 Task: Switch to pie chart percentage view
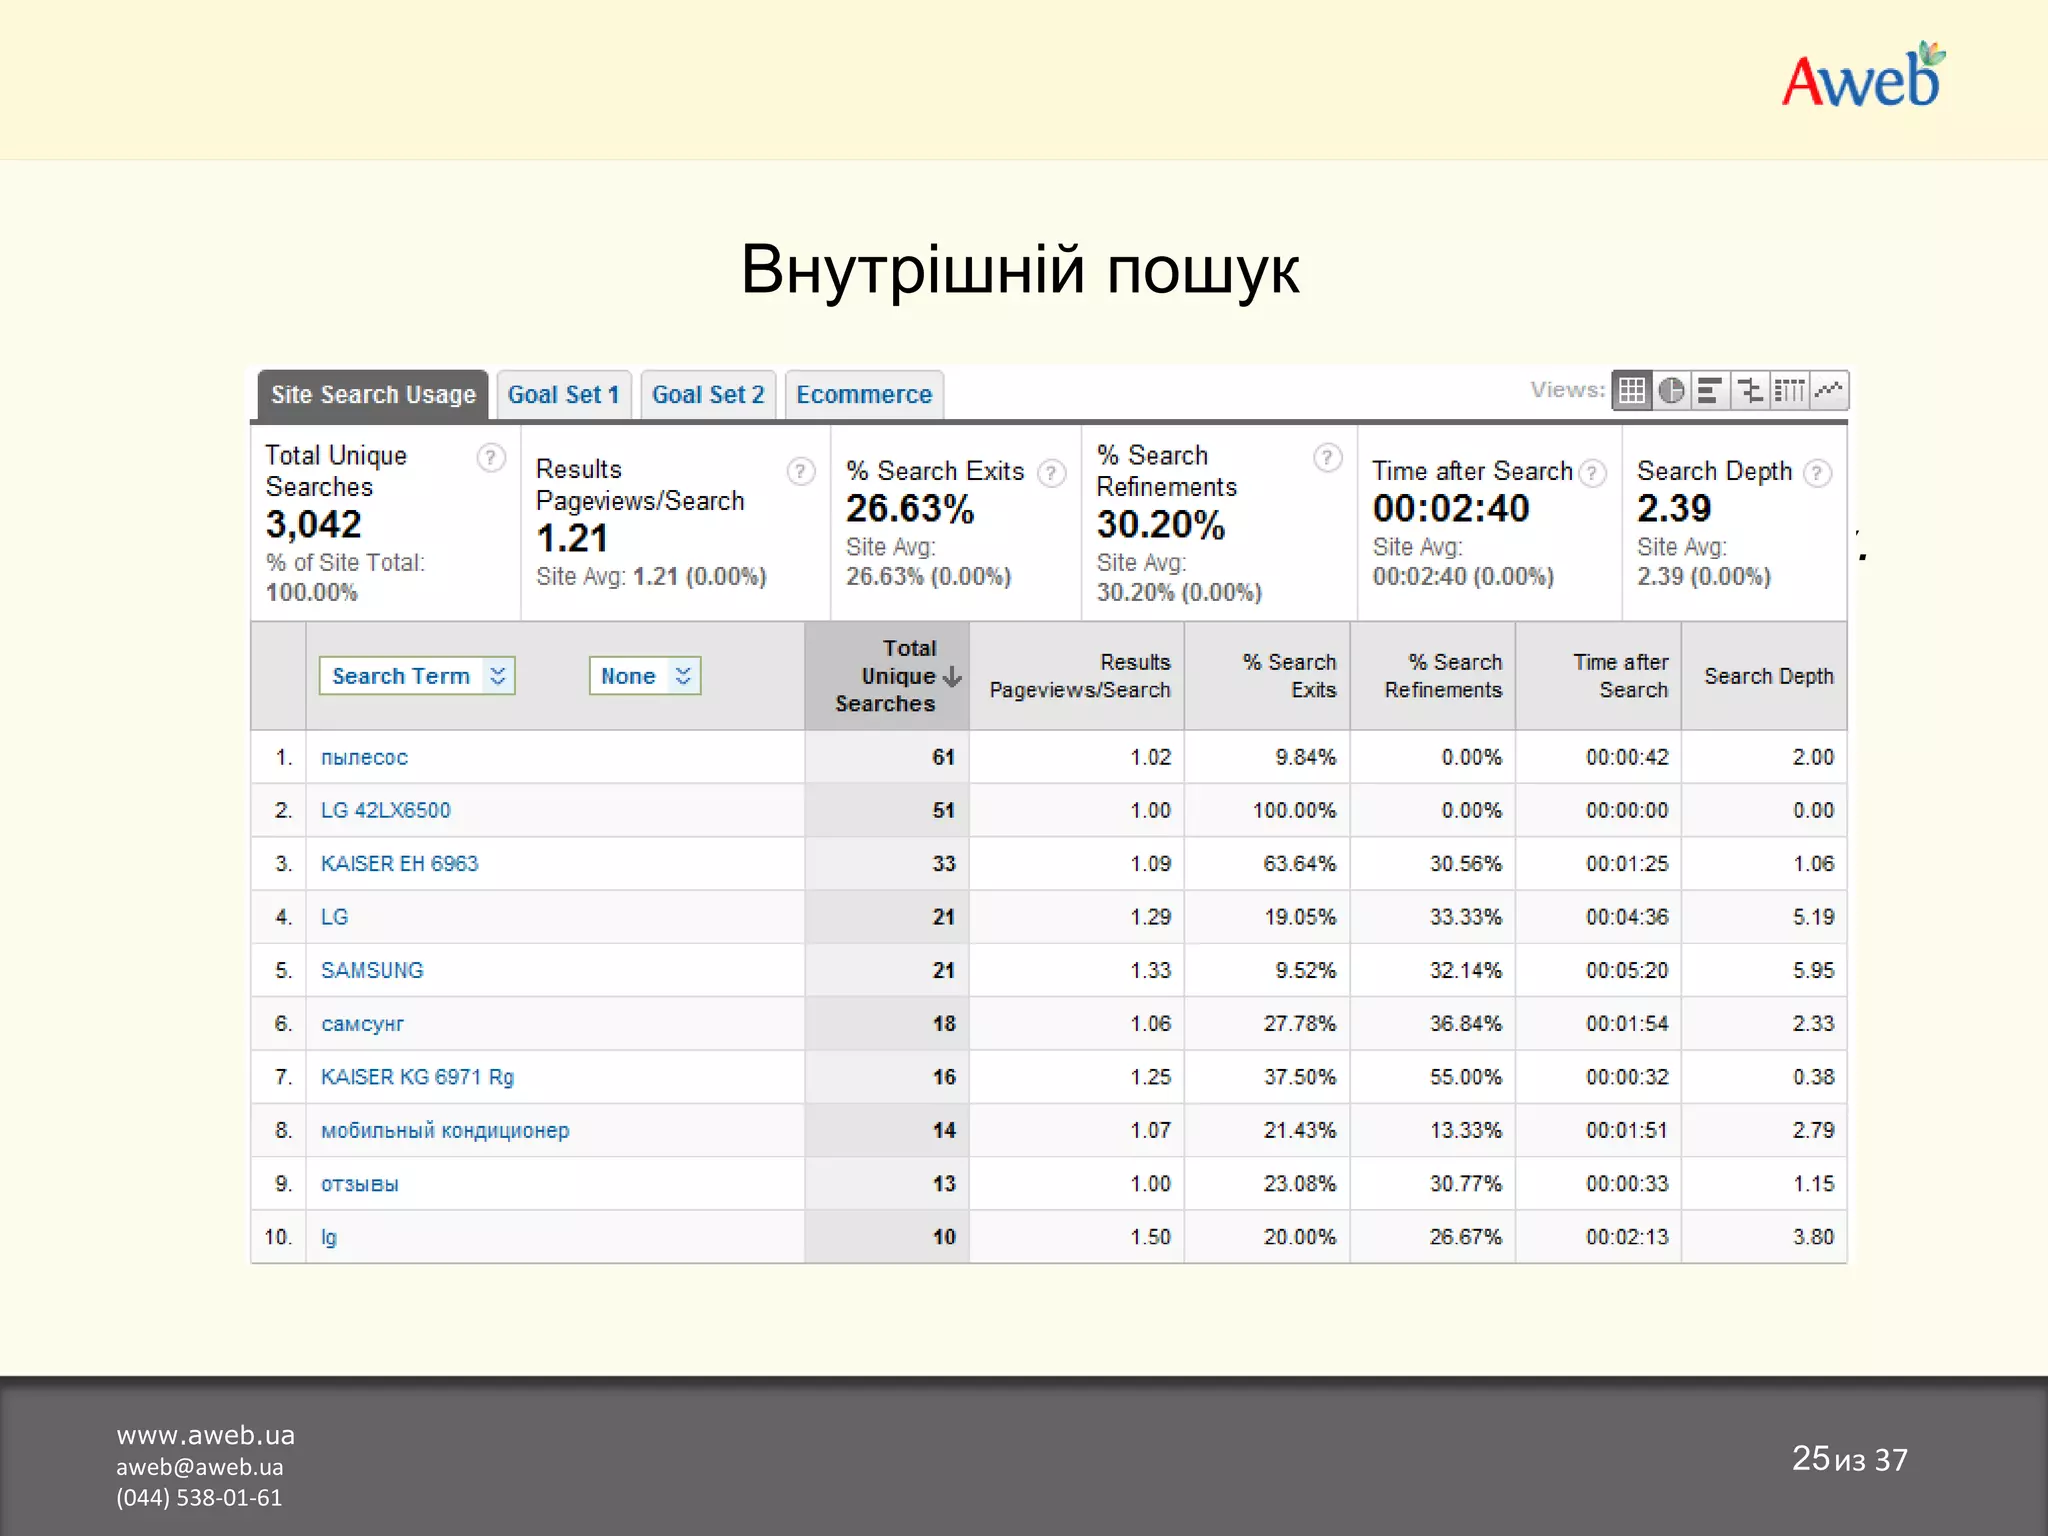click(1671, 390)
